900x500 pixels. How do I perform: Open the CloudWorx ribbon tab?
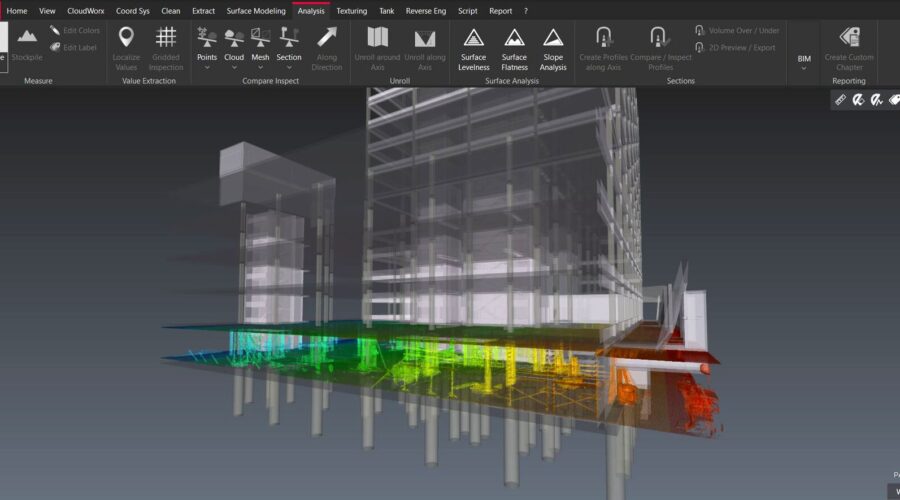[x=86, y=10]
